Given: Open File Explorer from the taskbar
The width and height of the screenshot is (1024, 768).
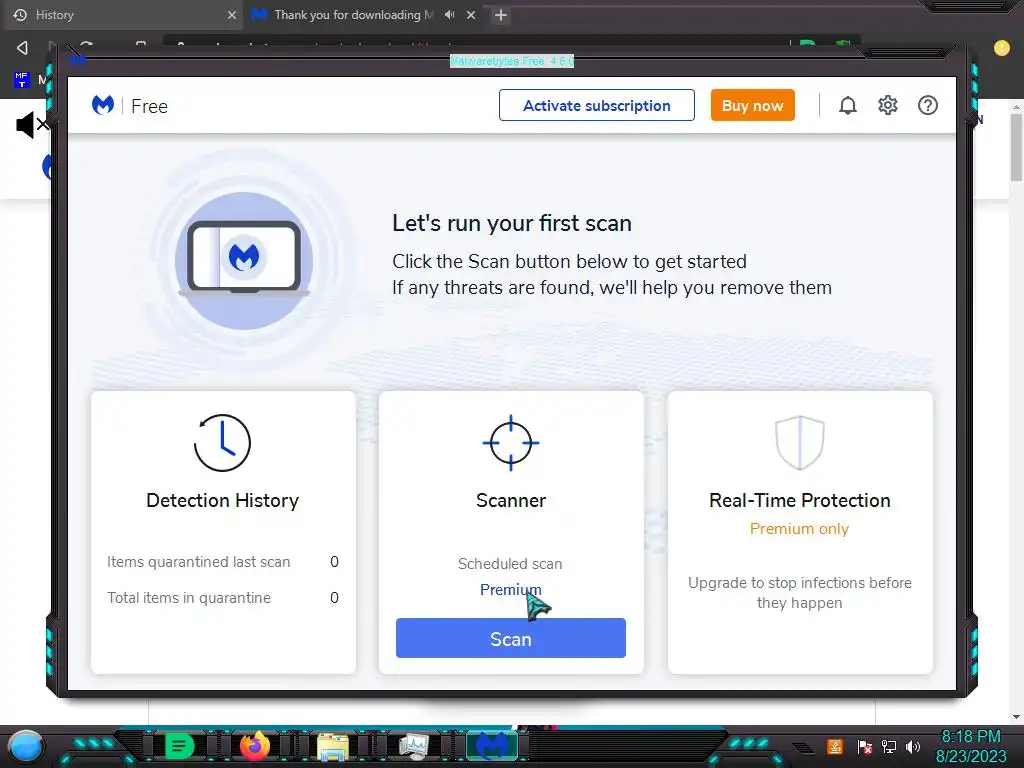Looking at the screenshot, I should [x=333, y=746].
